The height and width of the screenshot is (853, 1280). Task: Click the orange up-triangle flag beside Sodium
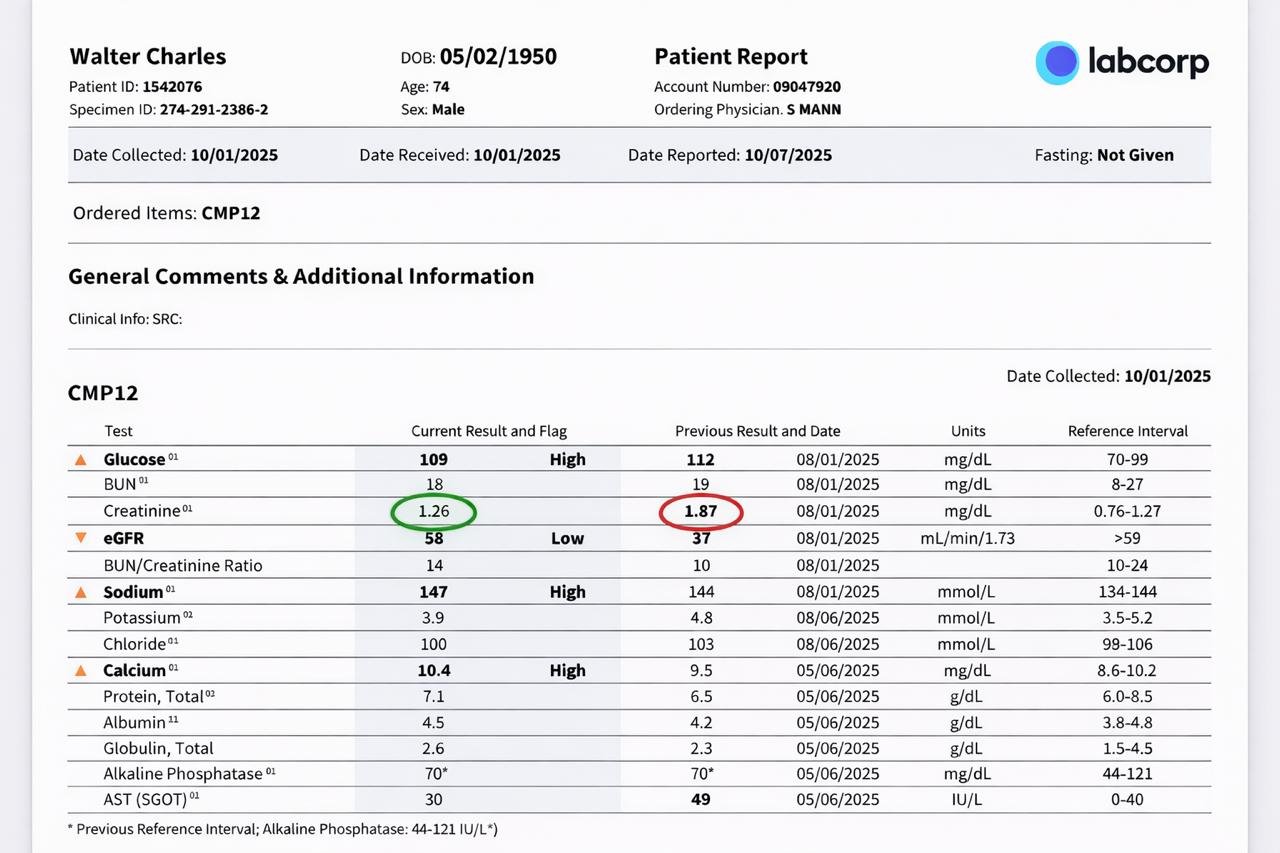[81, 592]
